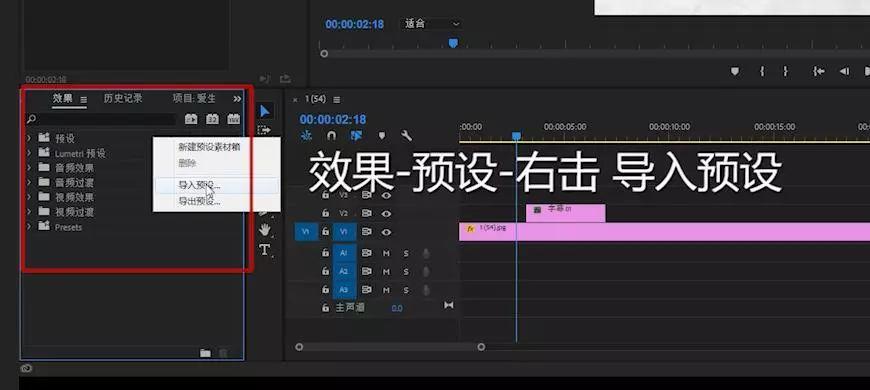Image resolution: width=870 pixels, height=390 pixels.
Task: Expand the 预设 folder
Action: point(29,138)
